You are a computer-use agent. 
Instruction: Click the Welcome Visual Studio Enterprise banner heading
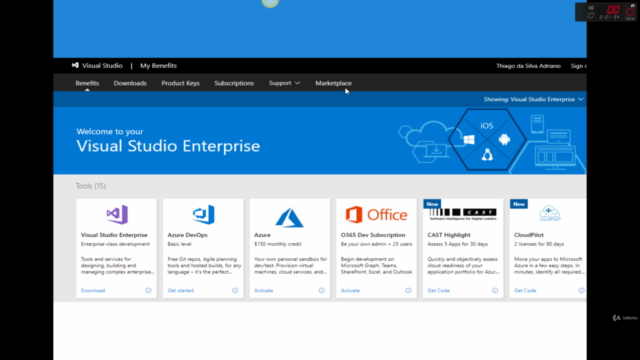168,141
